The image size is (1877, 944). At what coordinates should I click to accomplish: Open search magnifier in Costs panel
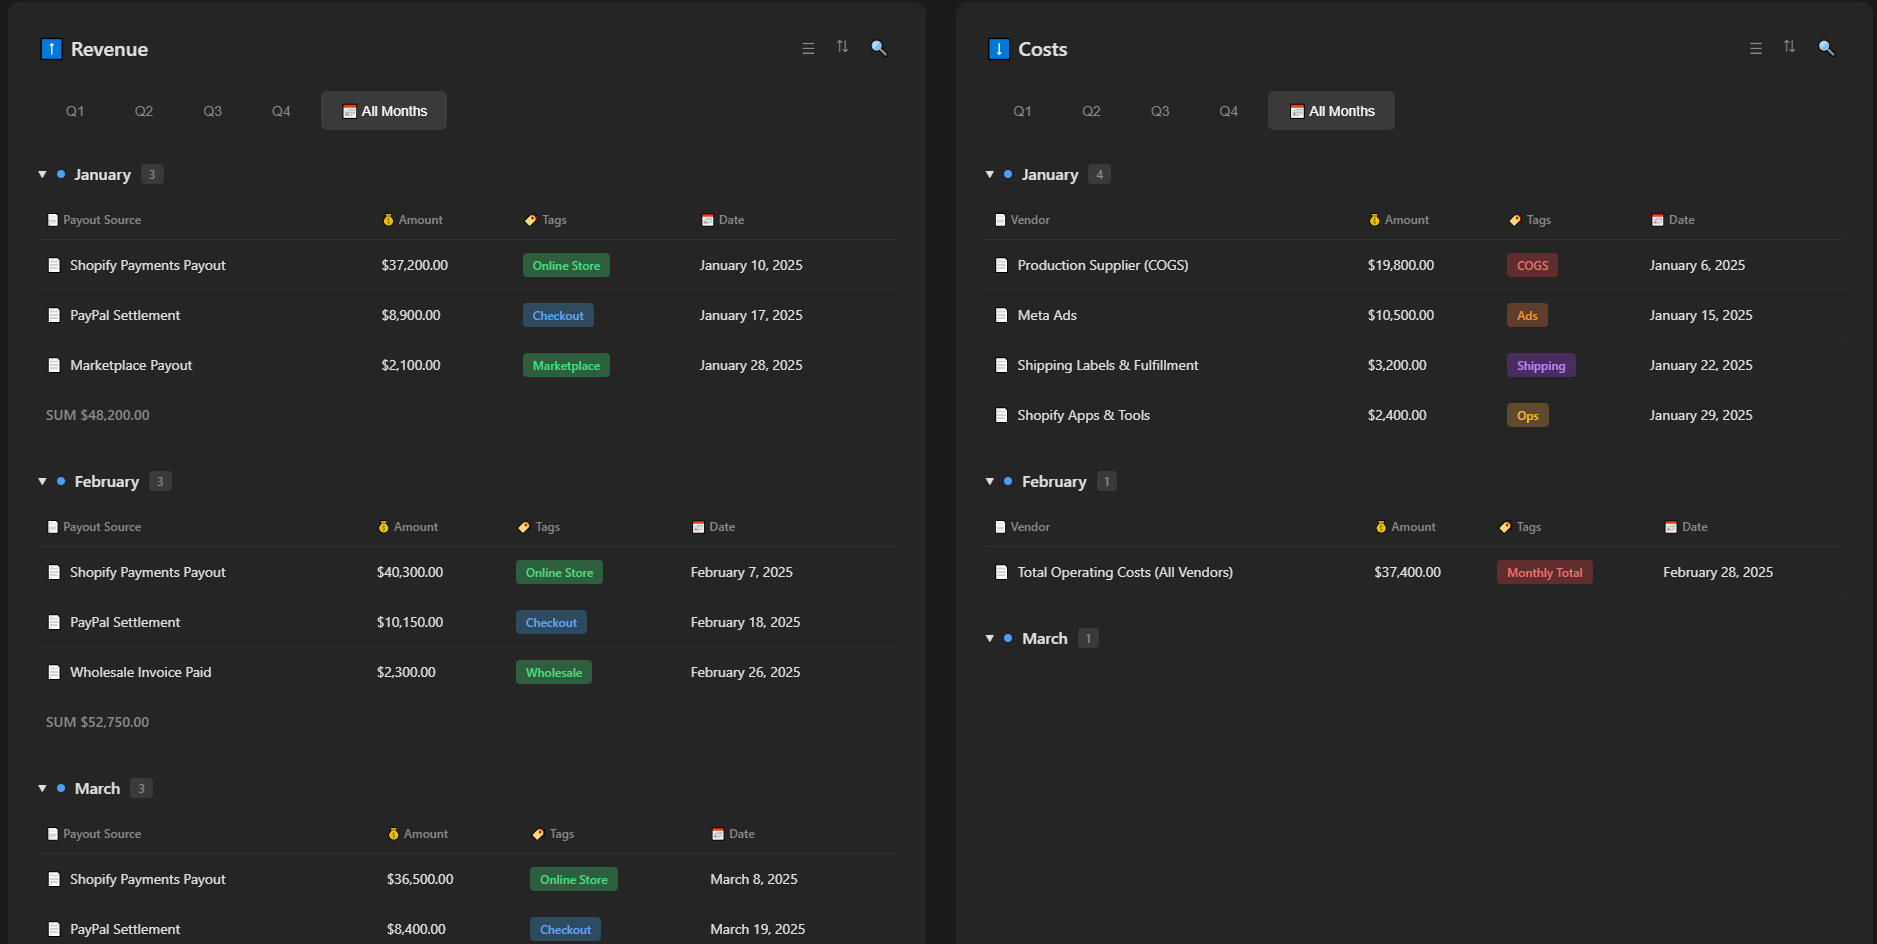tap(1826, 48)
